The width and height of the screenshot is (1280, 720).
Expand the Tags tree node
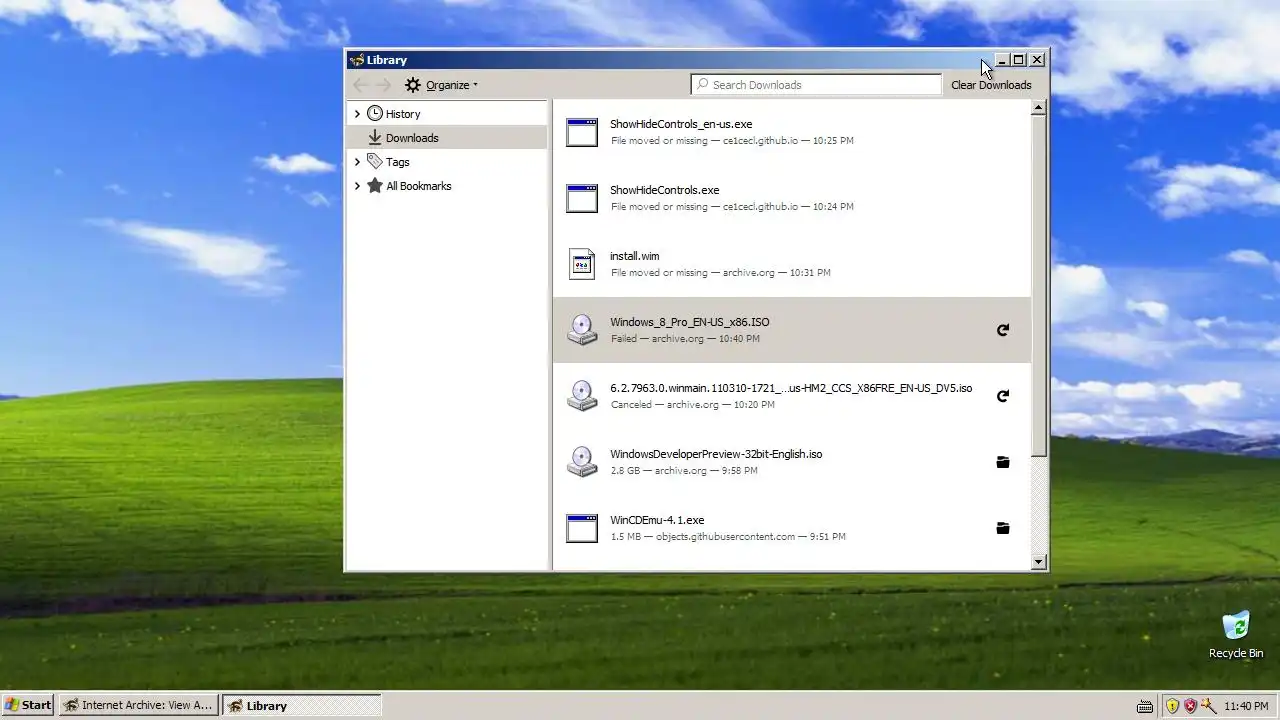click(x=357, y=162)
